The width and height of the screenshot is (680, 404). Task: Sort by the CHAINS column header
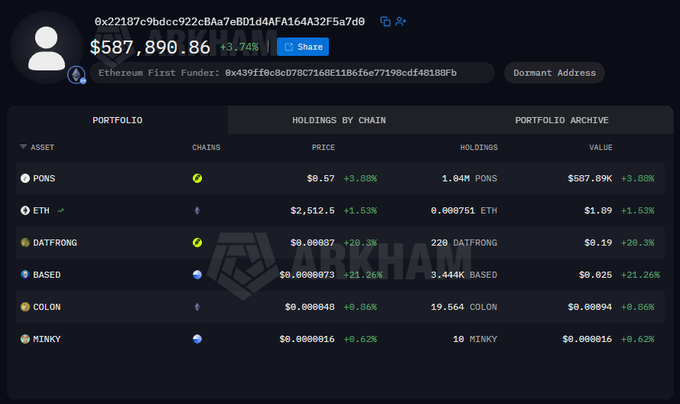[206, 147]
